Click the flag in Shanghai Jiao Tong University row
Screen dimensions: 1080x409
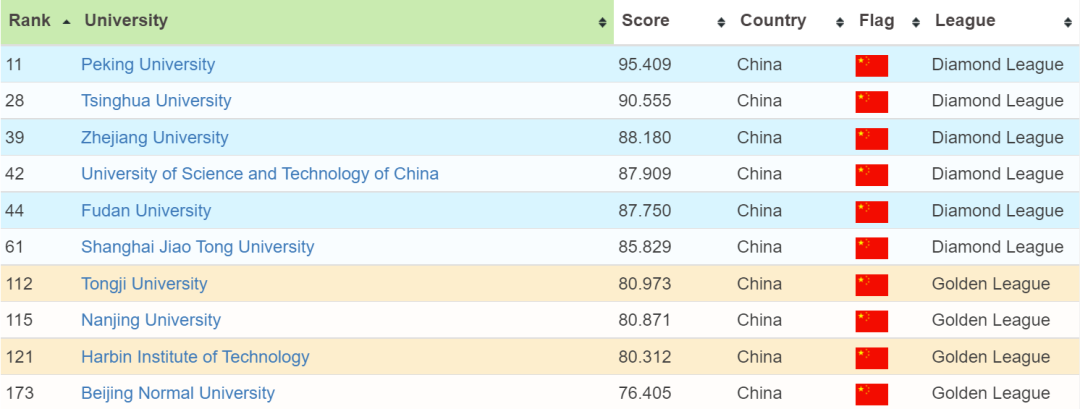[871, 247]
